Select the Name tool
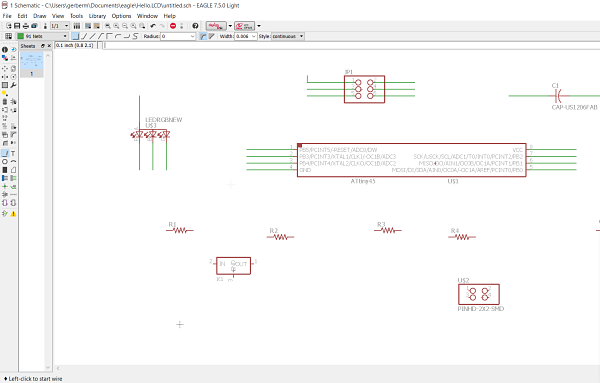This screenshot has height=383, width=600. click(x=5, y=126)
